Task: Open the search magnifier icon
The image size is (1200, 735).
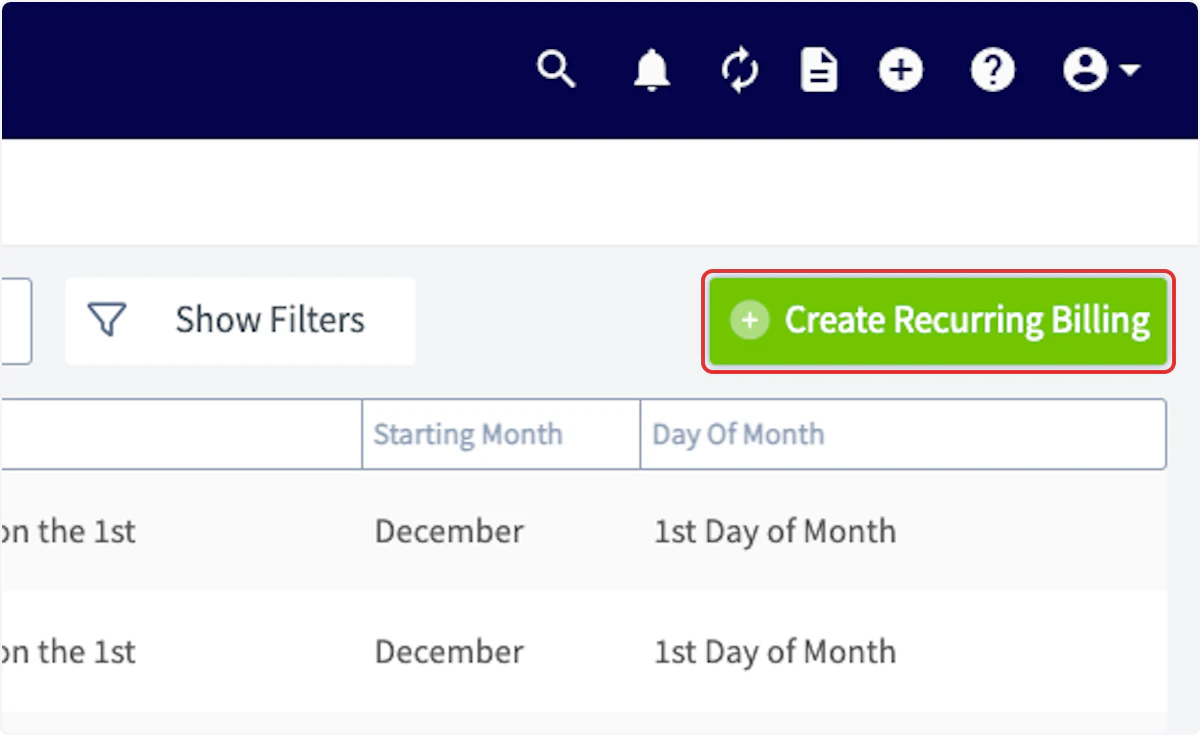Action: point(556,70)
